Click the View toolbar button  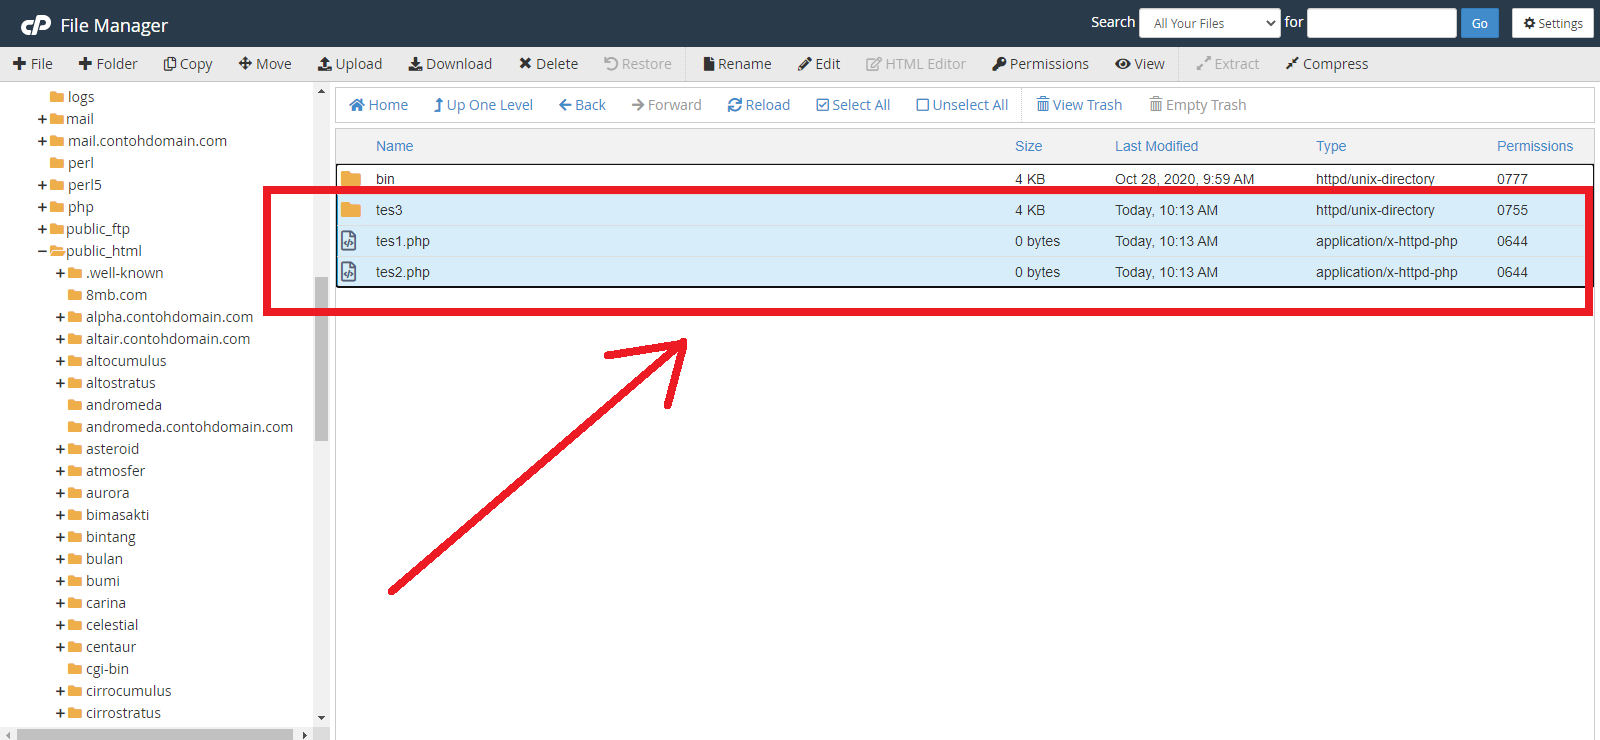point(1140,64)
